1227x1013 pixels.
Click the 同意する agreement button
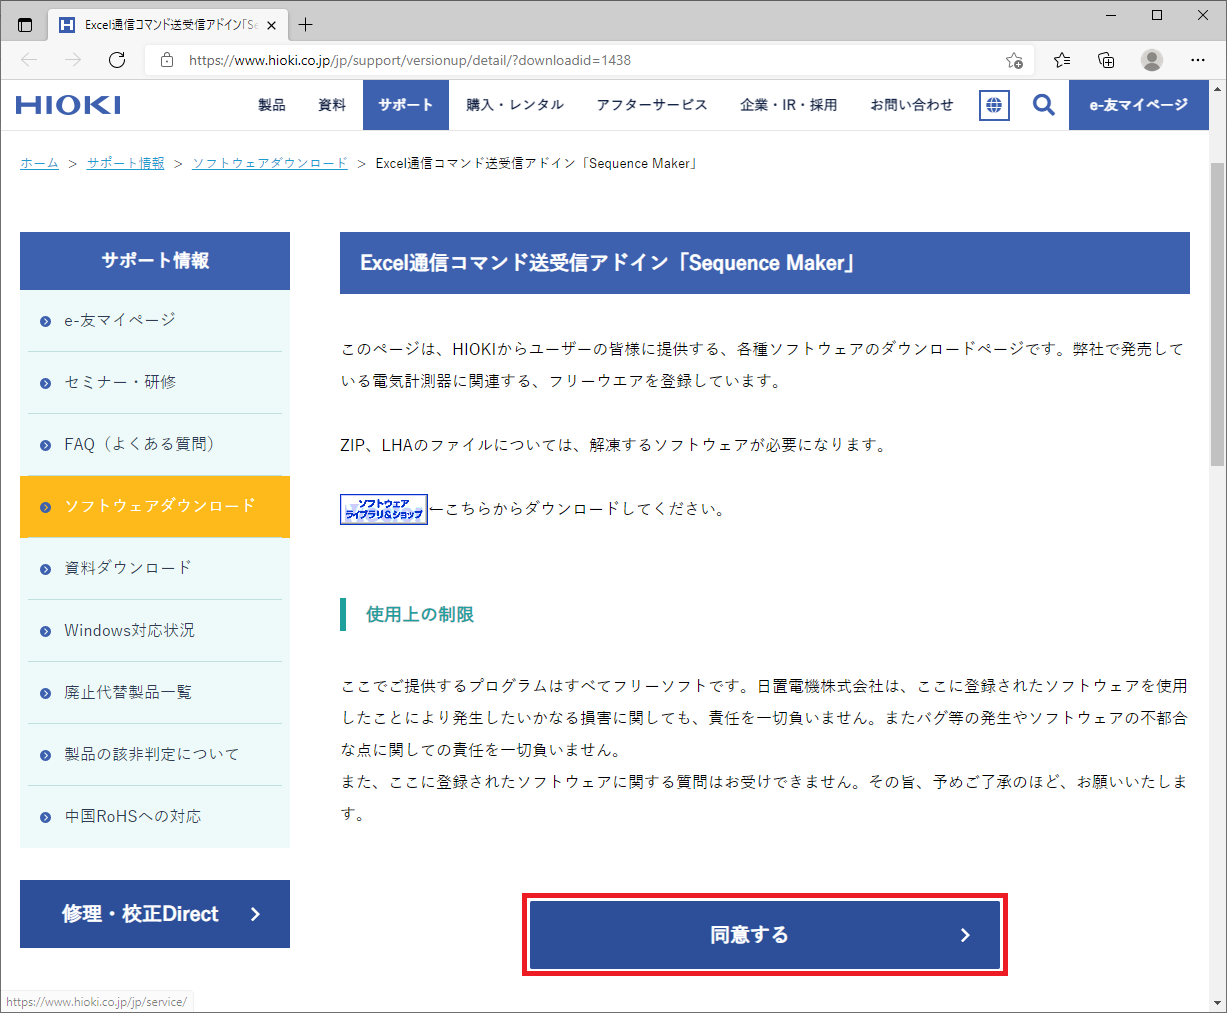coord(764,935)
